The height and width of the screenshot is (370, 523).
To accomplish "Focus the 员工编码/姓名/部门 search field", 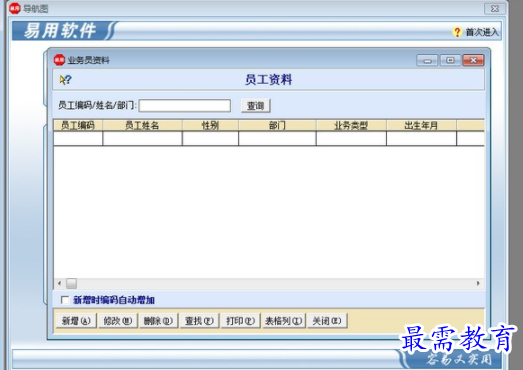I will coord(185,105).
